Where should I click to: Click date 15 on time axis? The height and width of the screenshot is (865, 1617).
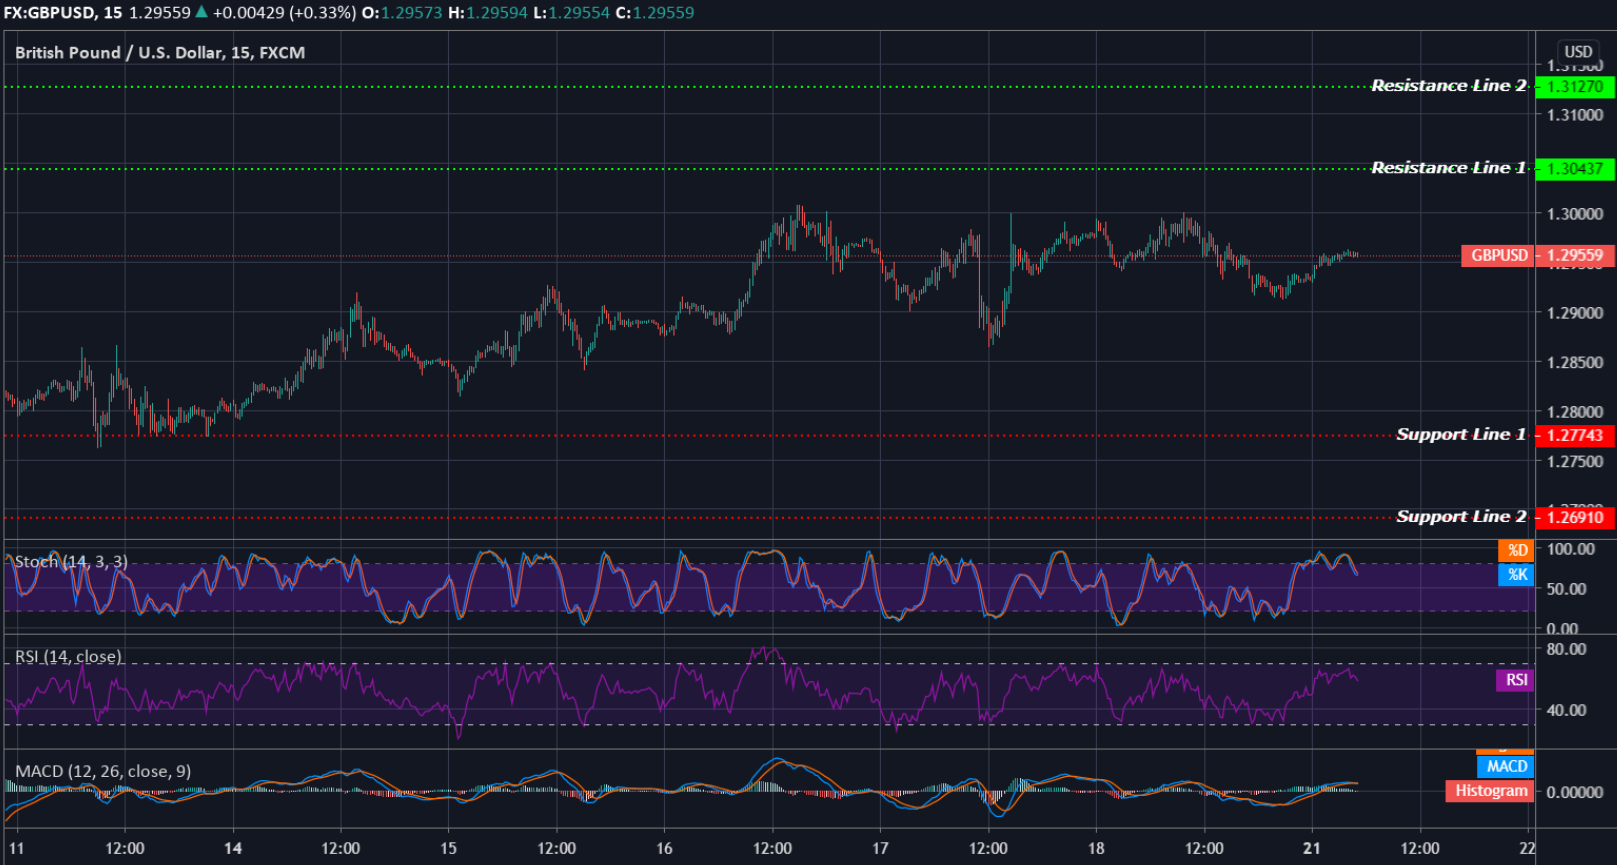click(448, 848)
